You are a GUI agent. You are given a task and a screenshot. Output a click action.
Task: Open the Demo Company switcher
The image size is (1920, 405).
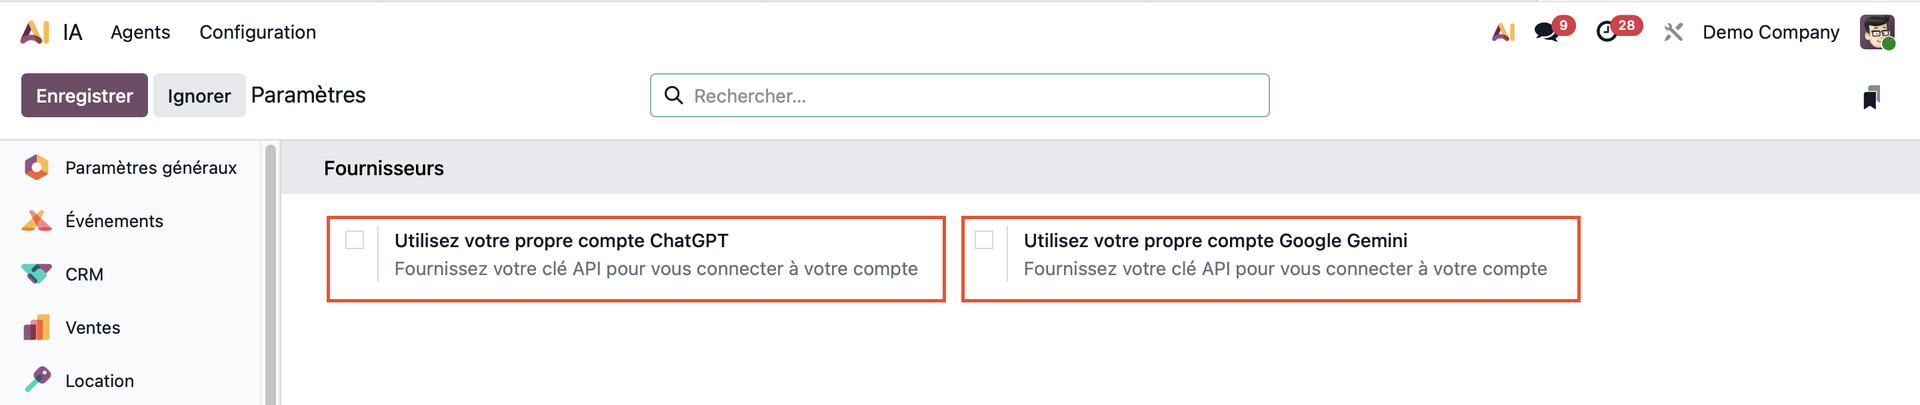[x=1770, y=32]
